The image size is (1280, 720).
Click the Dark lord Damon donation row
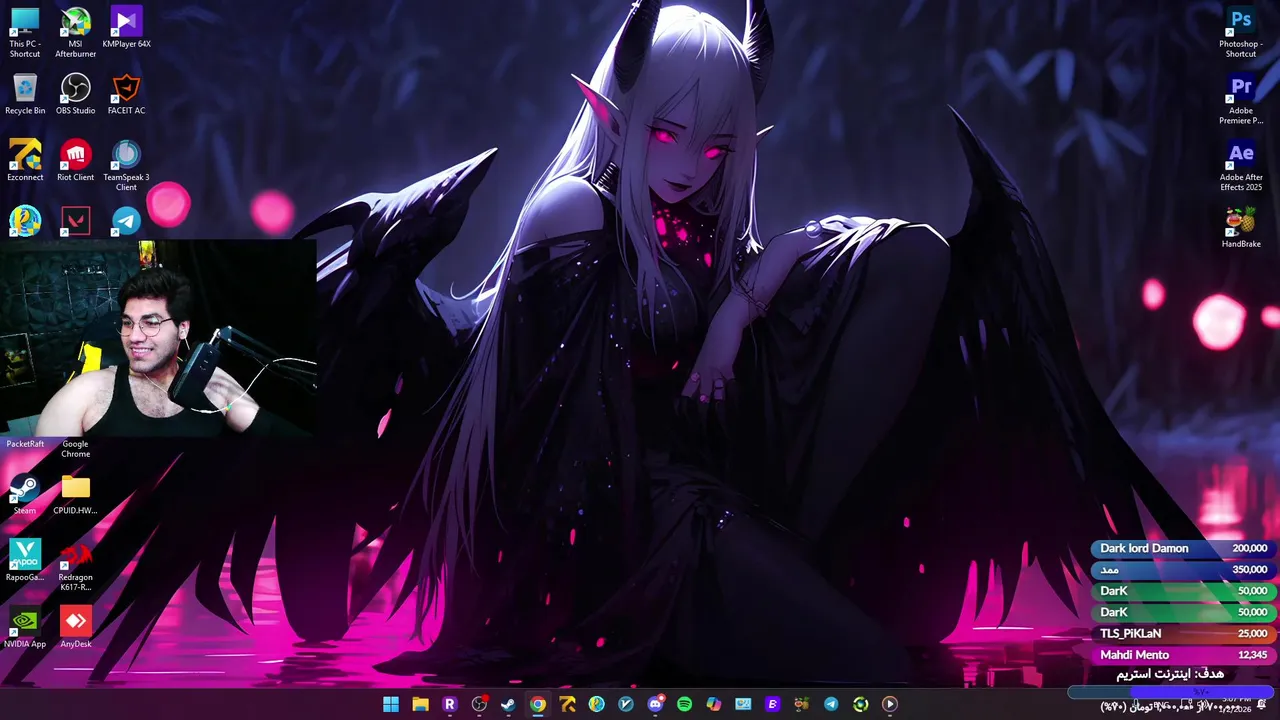(x=1183, y=548)
